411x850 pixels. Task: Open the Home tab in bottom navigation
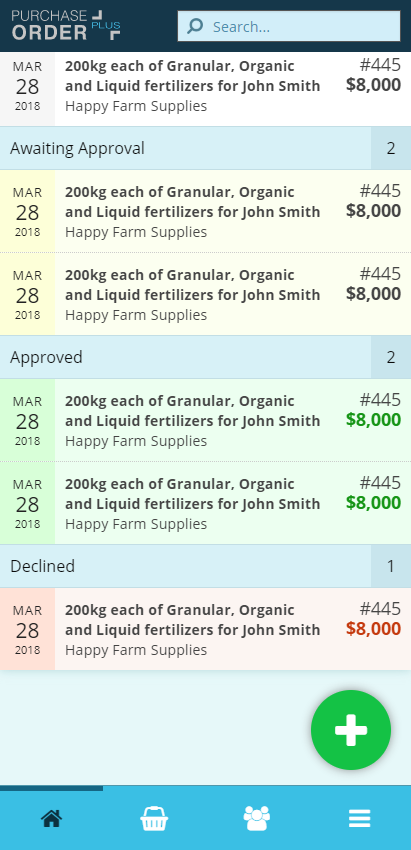click(52, 818)
